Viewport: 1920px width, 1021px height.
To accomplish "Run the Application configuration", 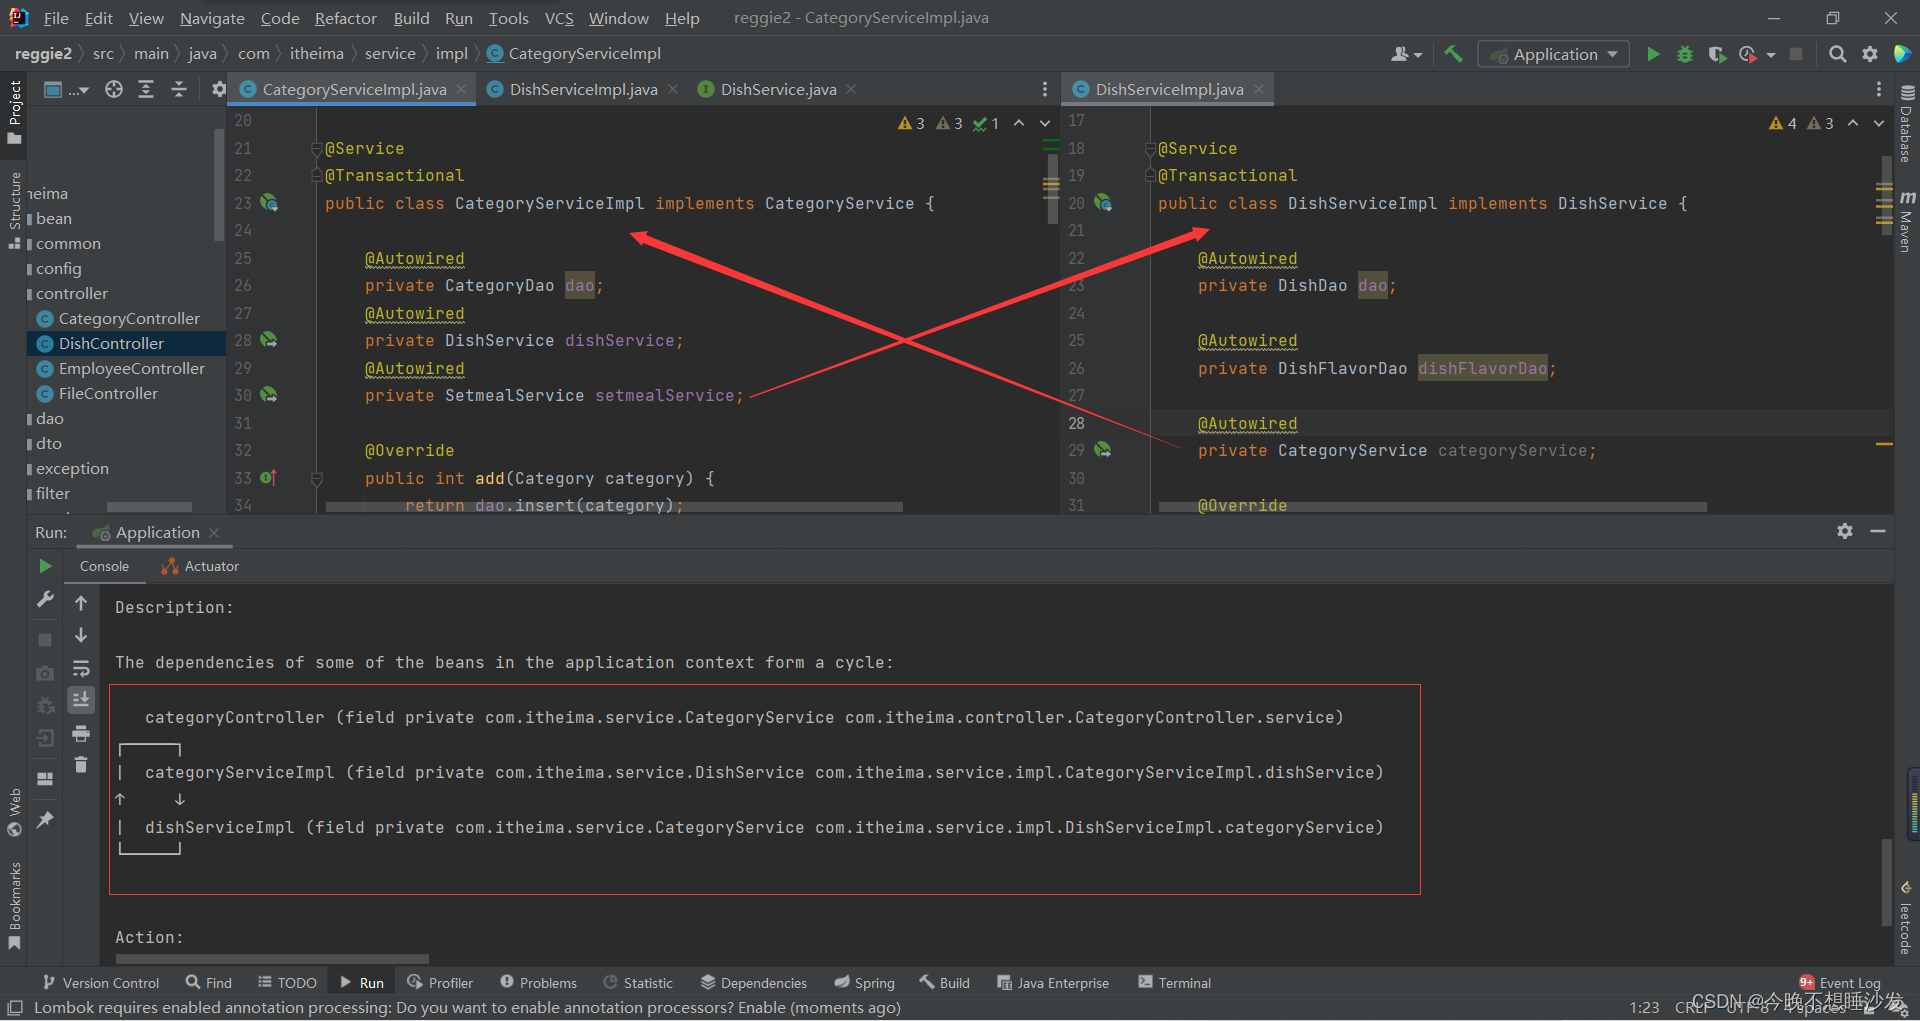I will tap(1653, 54).
